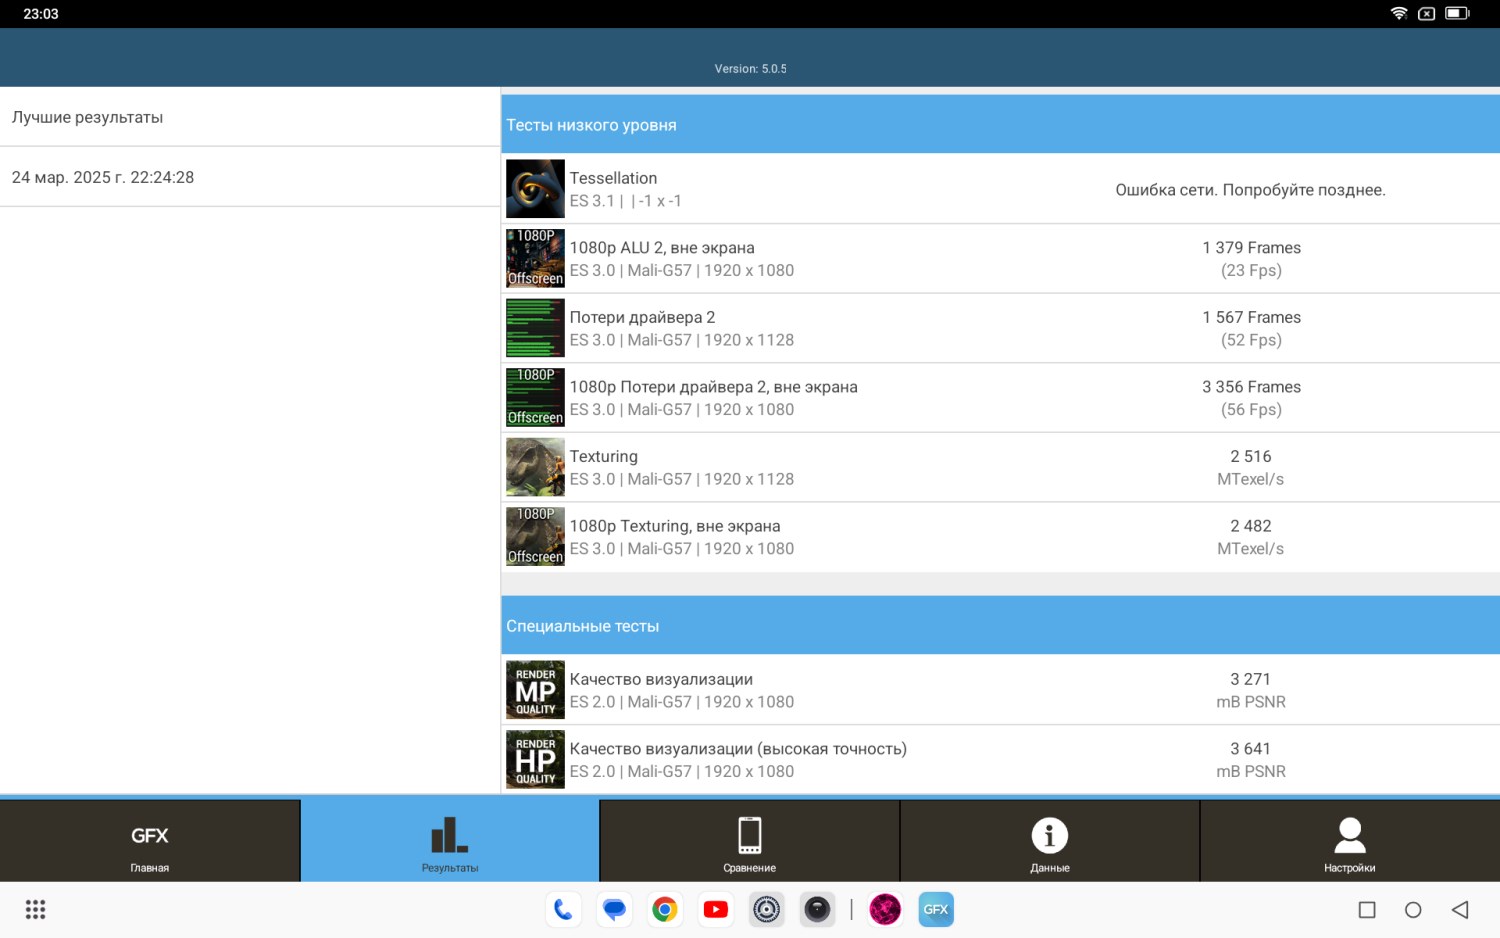Screen dimensions: 1500x938
Task: Tap the 1080p Texturing, вне экрана title
Action: click(675, 526)
